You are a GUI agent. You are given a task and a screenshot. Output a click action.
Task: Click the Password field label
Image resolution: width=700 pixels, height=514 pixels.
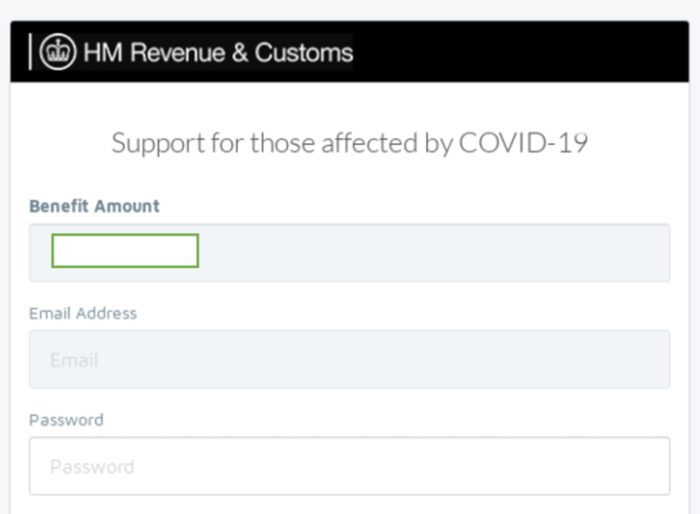pos(66,420)
